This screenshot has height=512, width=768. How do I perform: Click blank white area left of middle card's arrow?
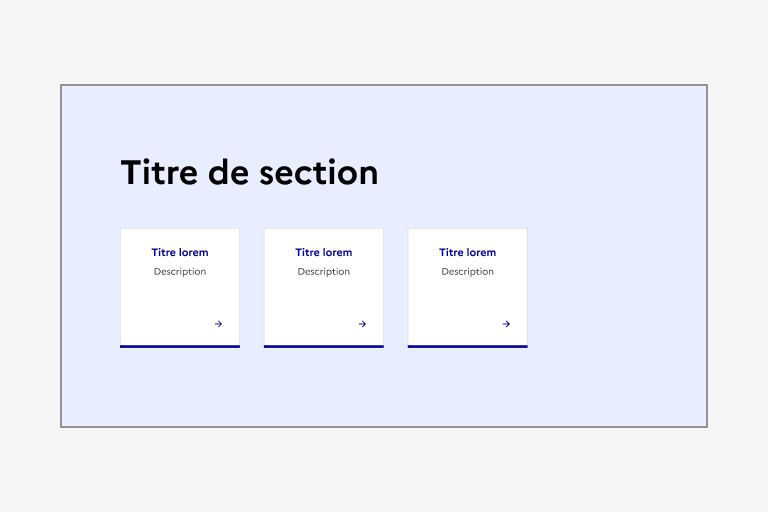coord(309,322)
